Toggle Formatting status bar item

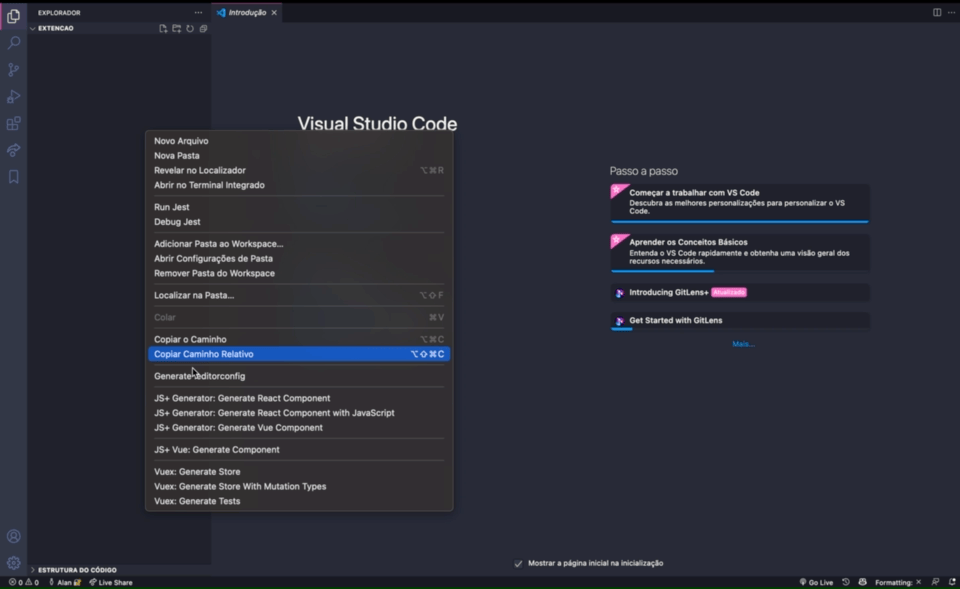coord(898,582)
